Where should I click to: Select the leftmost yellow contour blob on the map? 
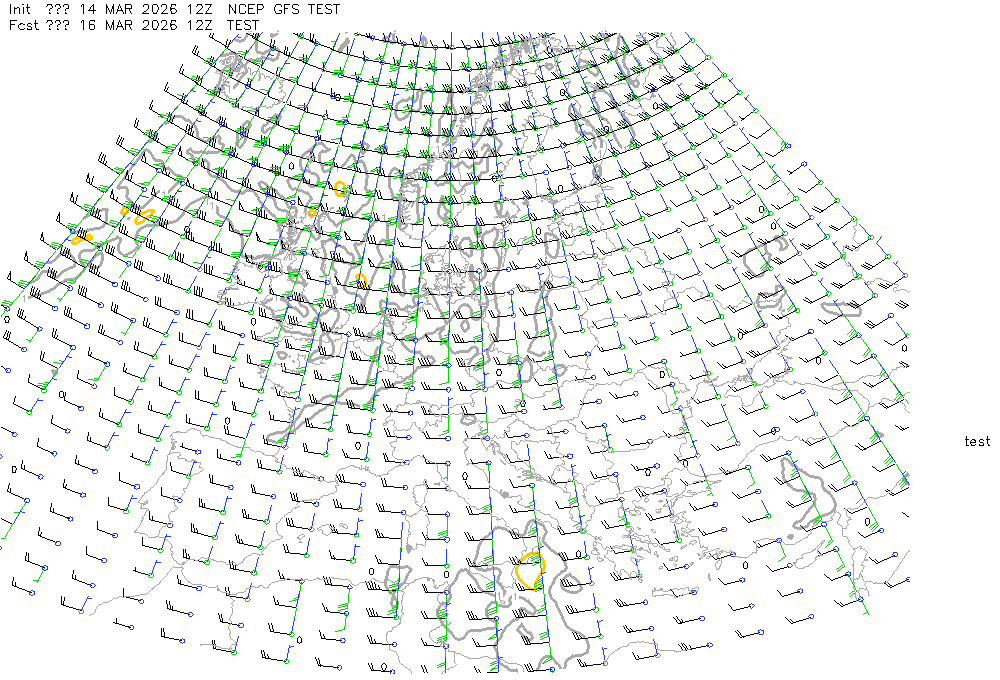(x=79, y=238)
